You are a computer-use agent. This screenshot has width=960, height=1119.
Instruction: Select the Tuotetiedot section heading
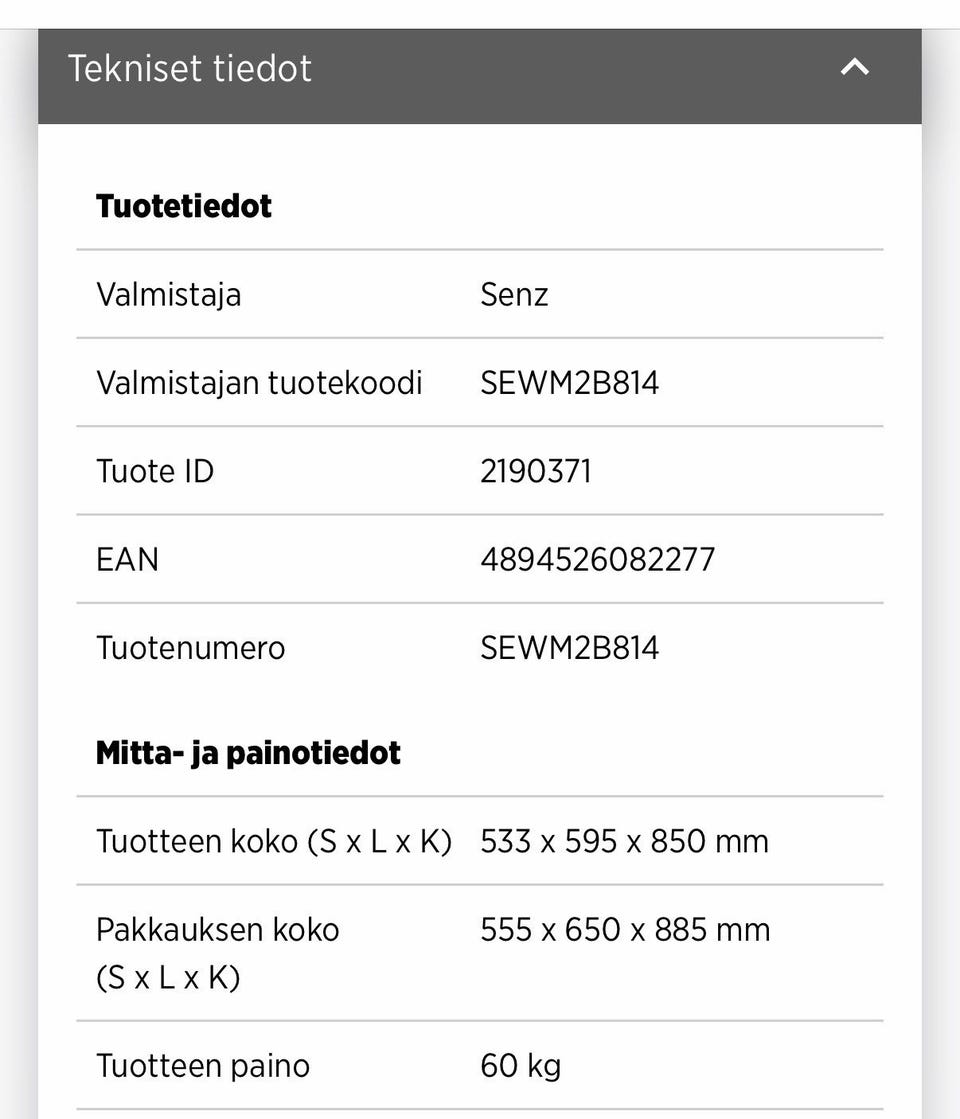click(184, 206)
